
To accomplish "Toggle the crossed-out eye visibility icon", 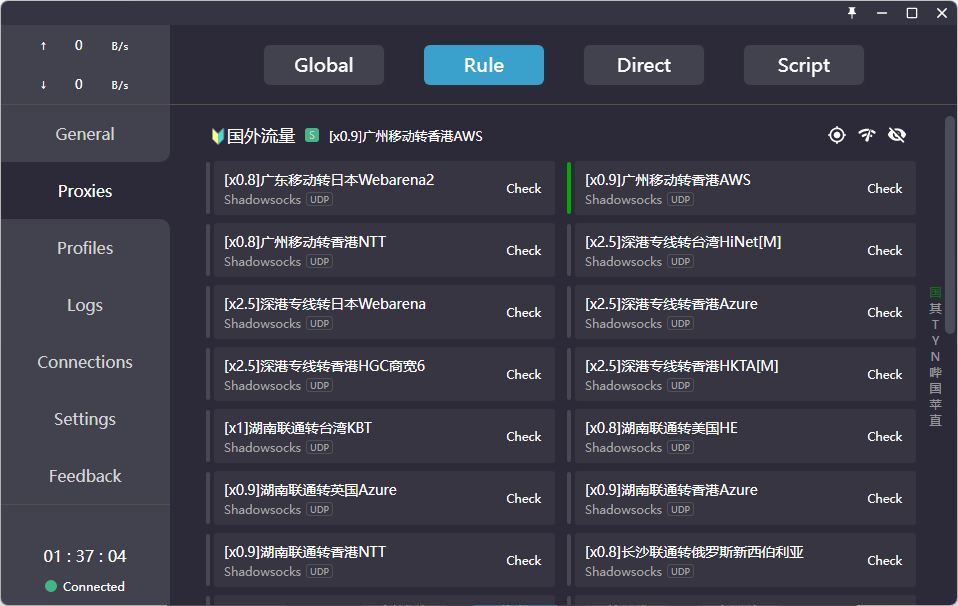I will (x=897, y=135).
